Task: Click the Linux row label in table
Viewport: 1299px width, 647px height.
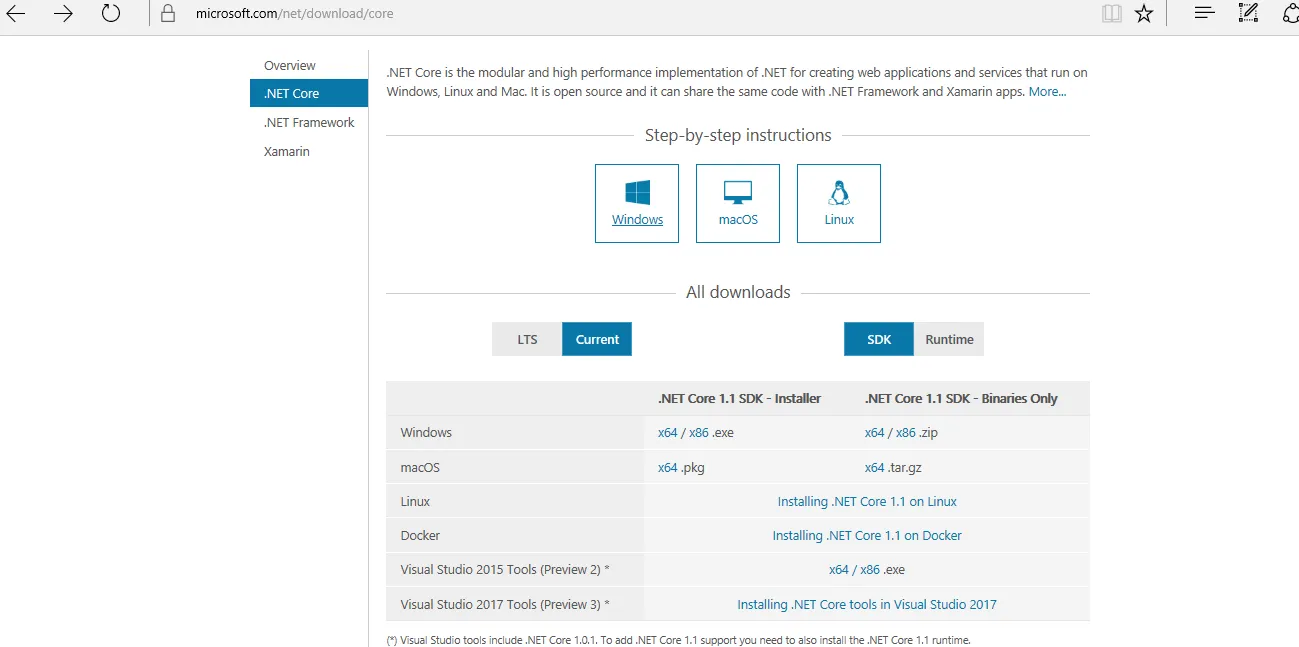Action: 415,501
